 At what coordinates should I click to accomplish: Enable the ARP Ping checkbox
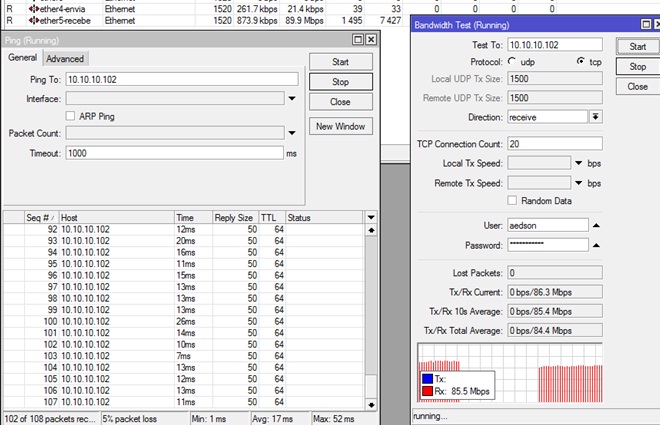[x=70, y=116]
